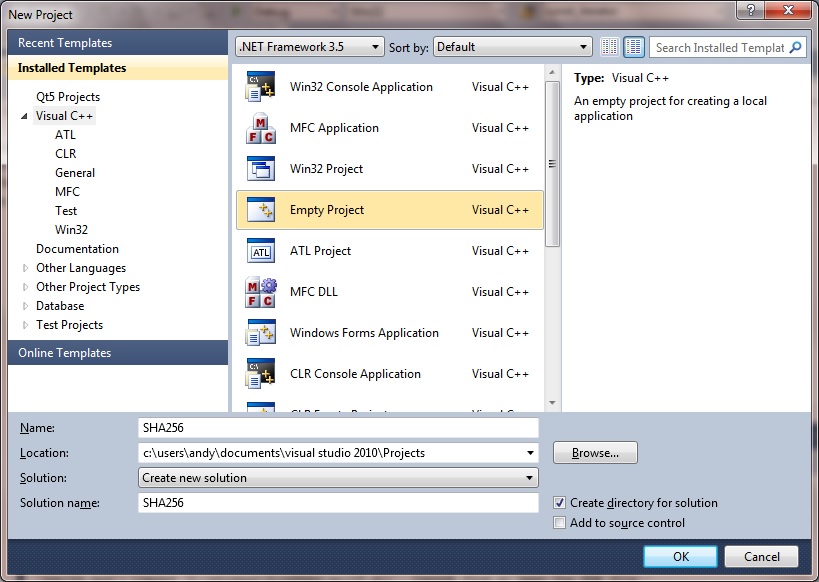
Task: Select the ATL category
Action: [65, 135]
